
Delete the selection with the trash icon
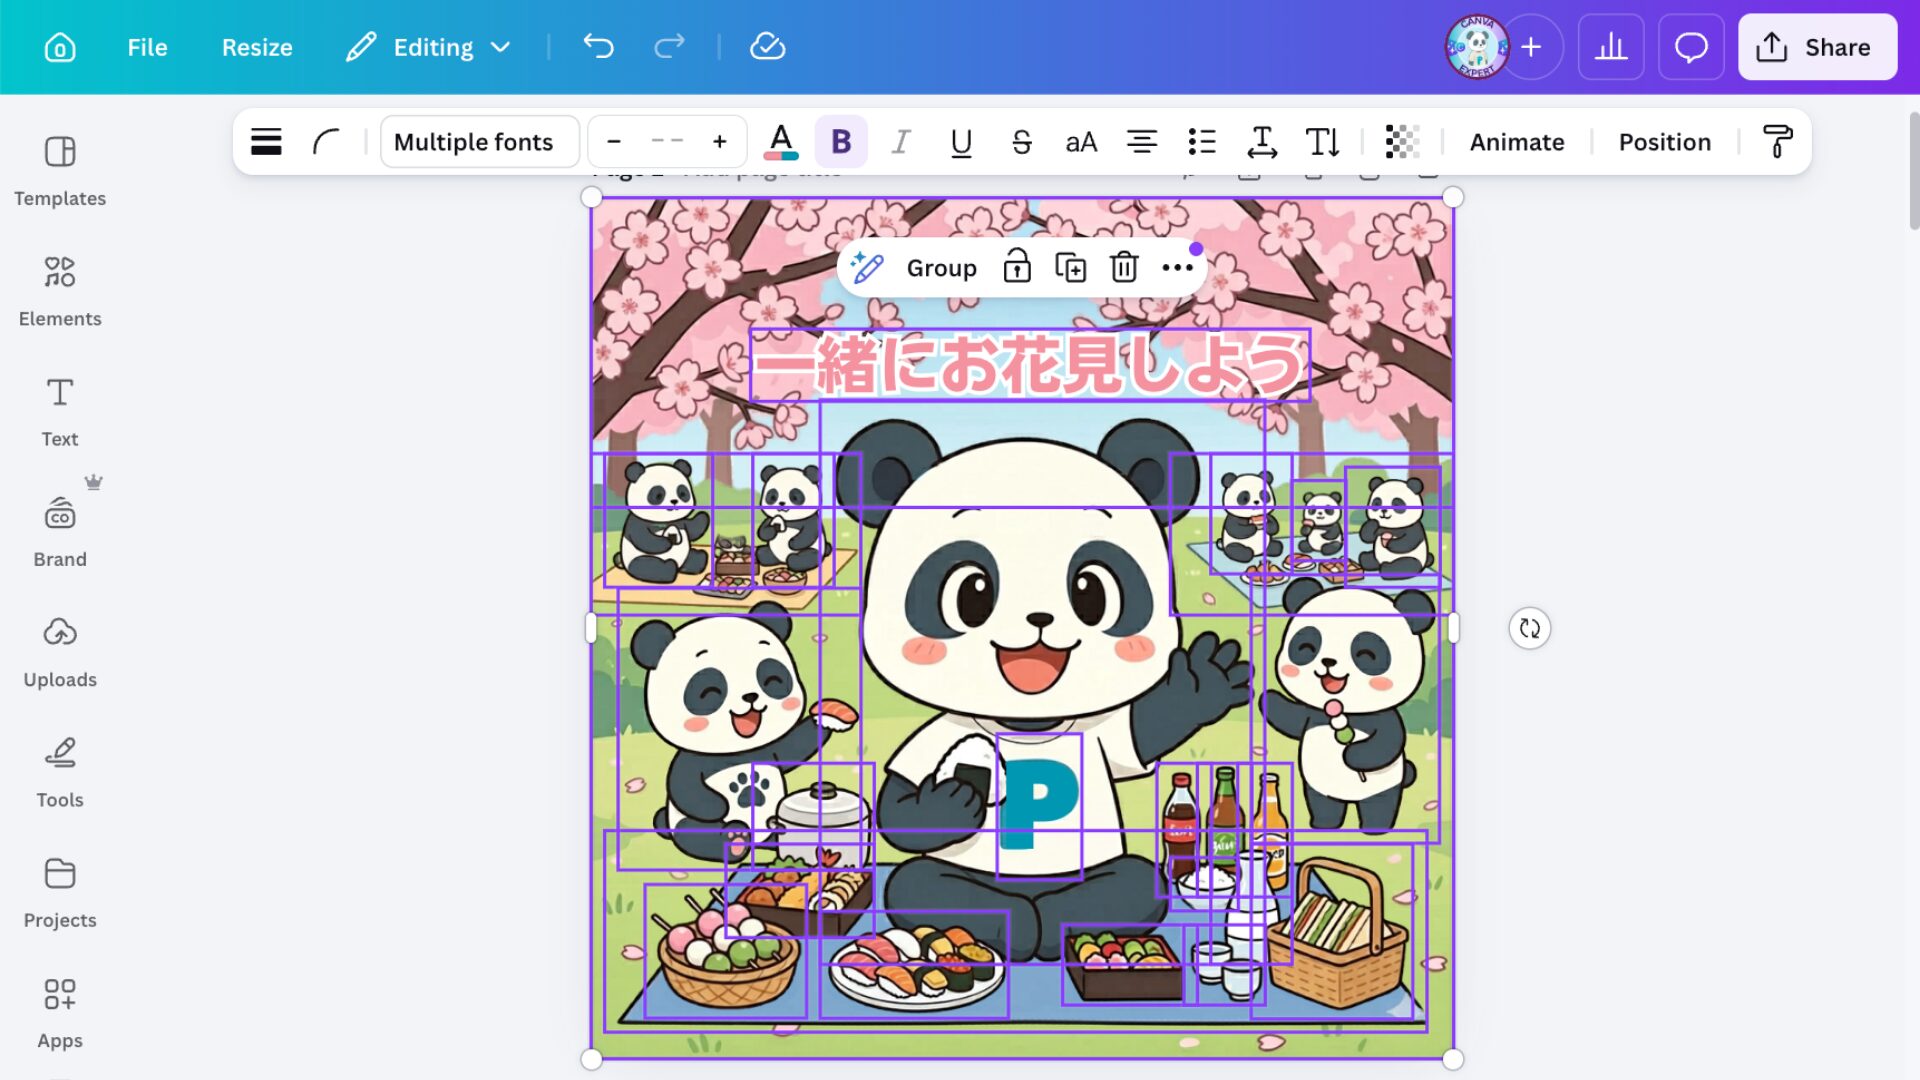click(x=1124, y=268)
